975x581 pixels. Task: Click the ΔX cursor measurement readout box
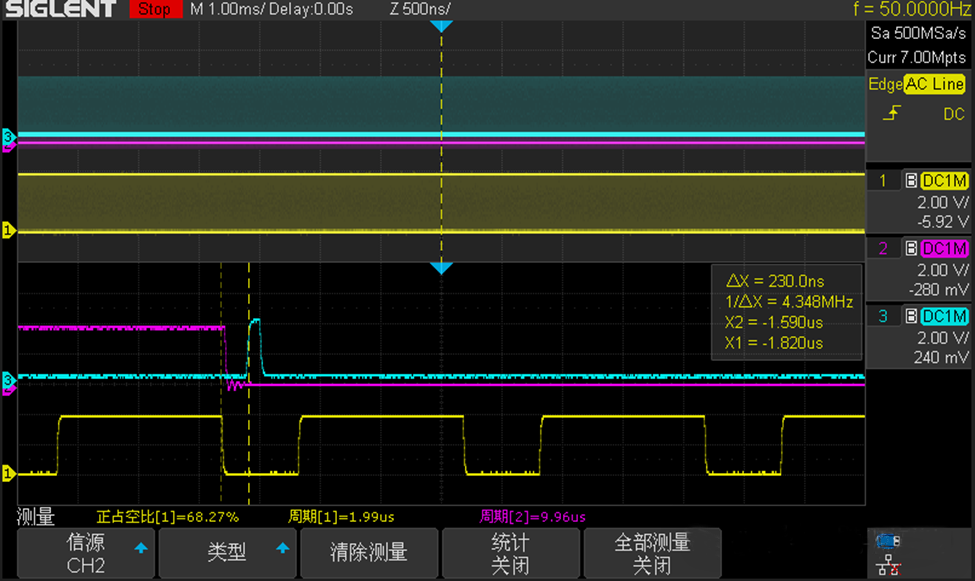785,311
